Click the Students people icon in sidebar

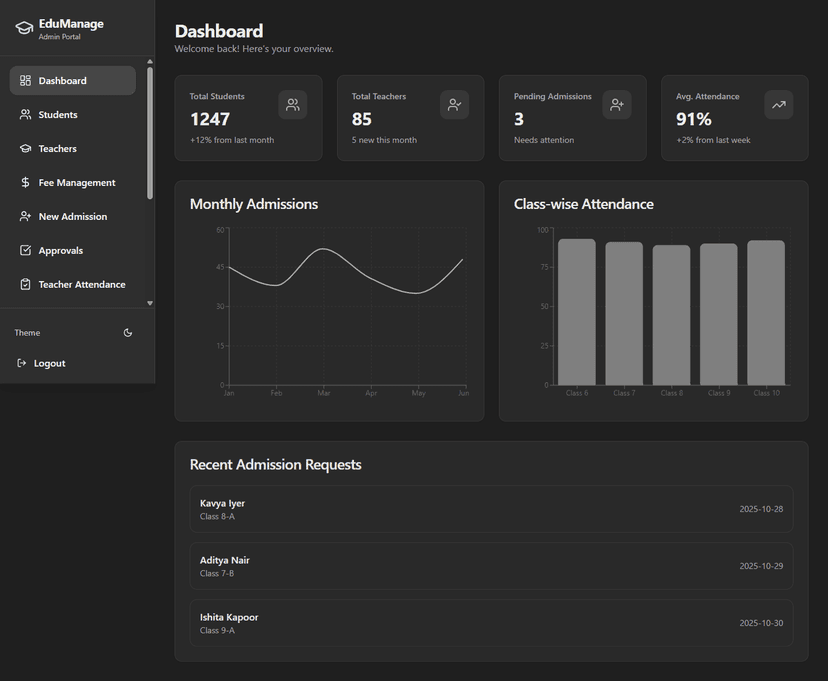[23, 114]
